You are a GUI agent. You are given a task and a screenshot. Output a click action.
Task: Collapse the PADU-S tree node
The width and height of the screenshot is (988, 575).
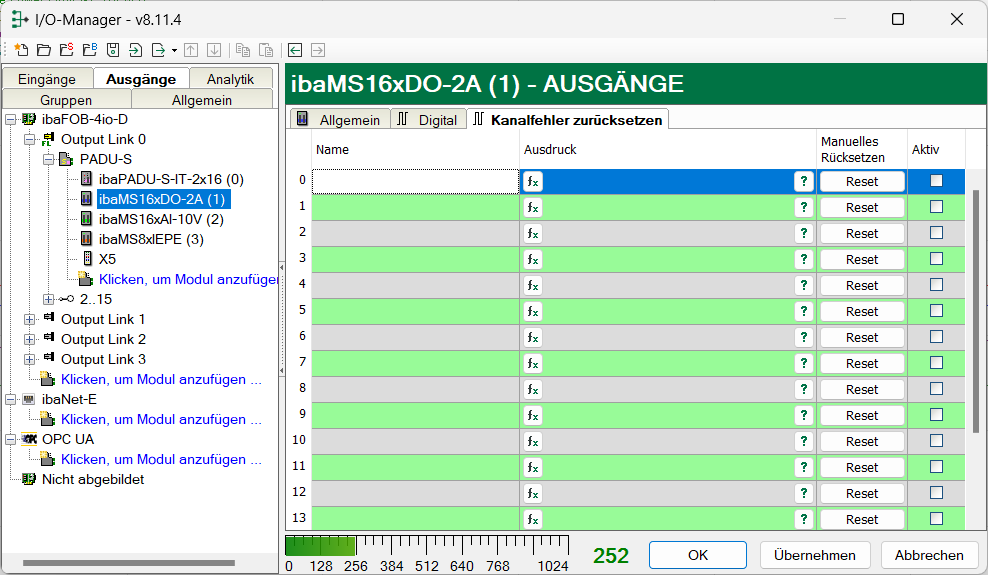[48, 159]
